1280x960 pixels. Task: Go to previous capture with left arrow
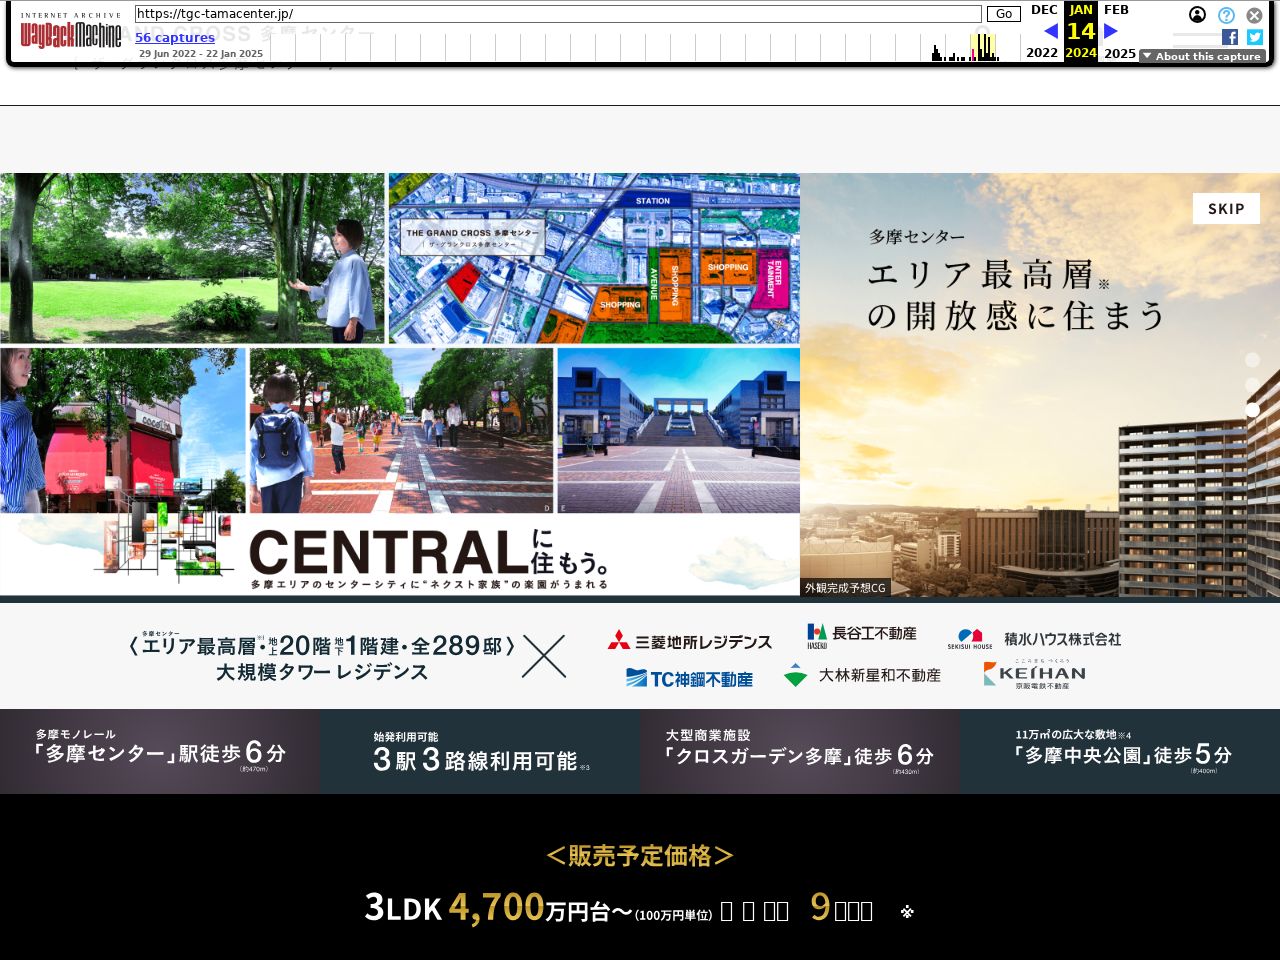pyautogui.click(x=1051, y=31)
